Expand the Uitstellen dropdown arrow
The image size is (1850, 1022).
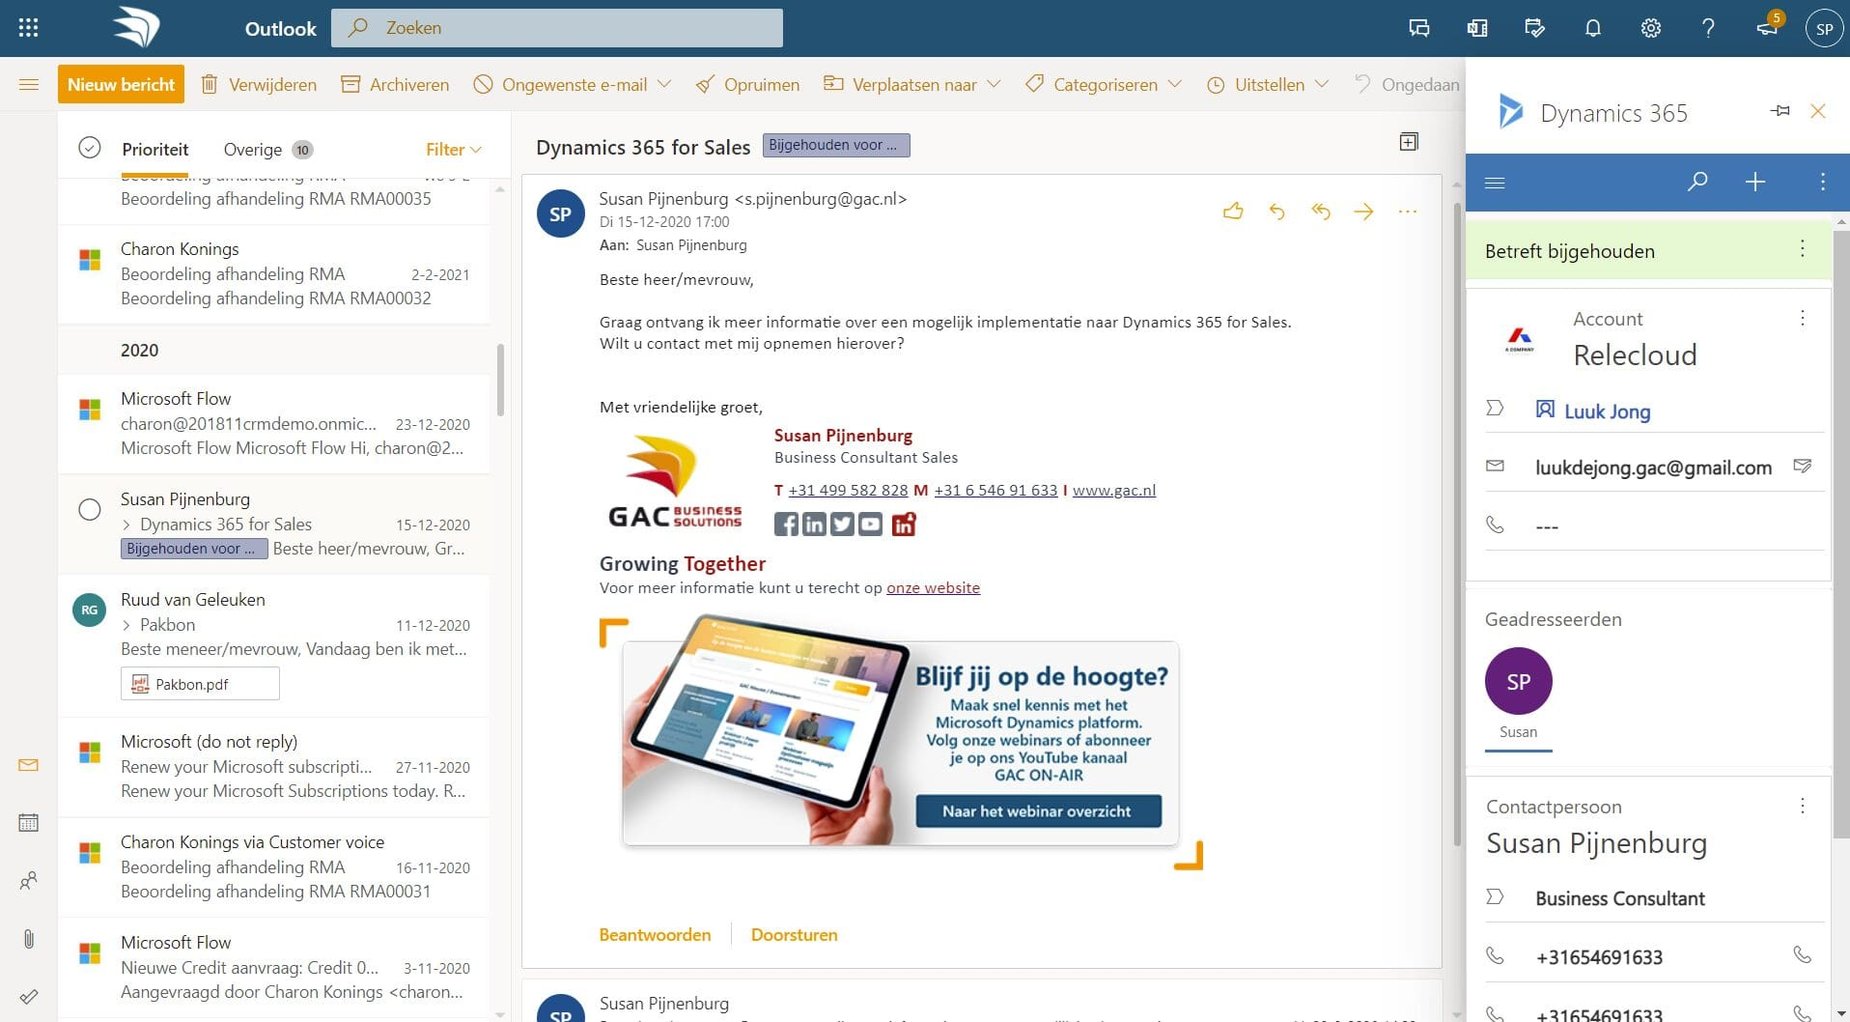coord(1321,84)
